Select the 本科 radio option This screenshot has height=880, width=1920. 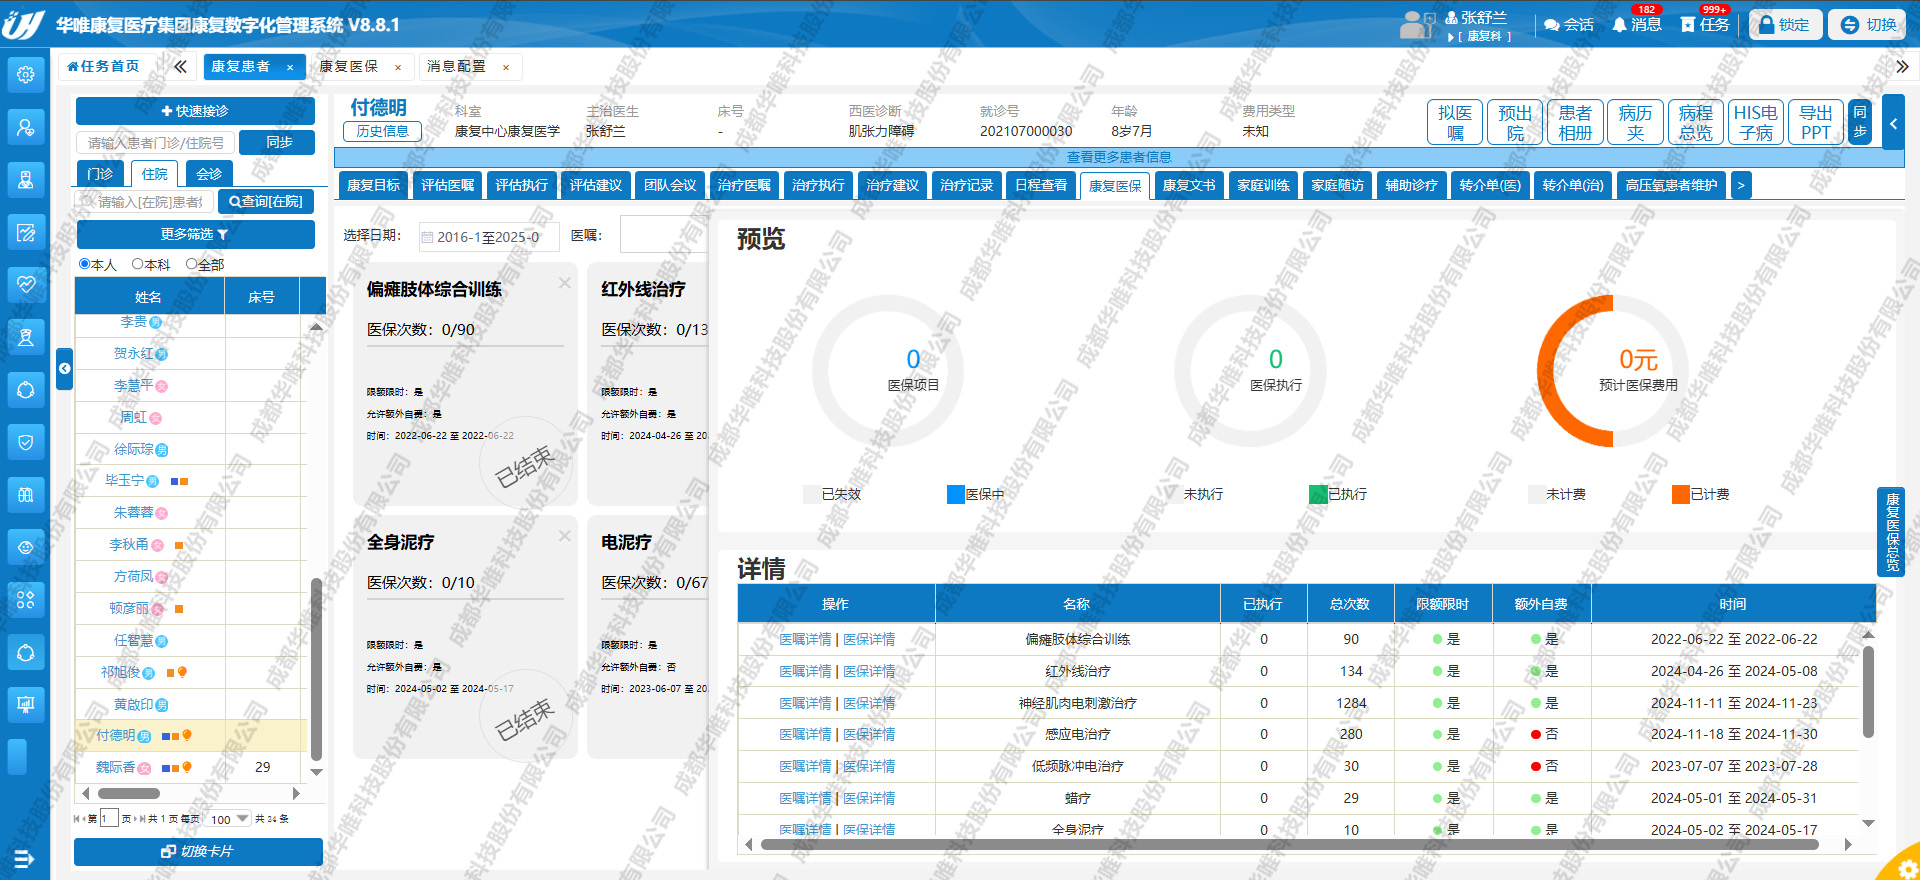138,264
